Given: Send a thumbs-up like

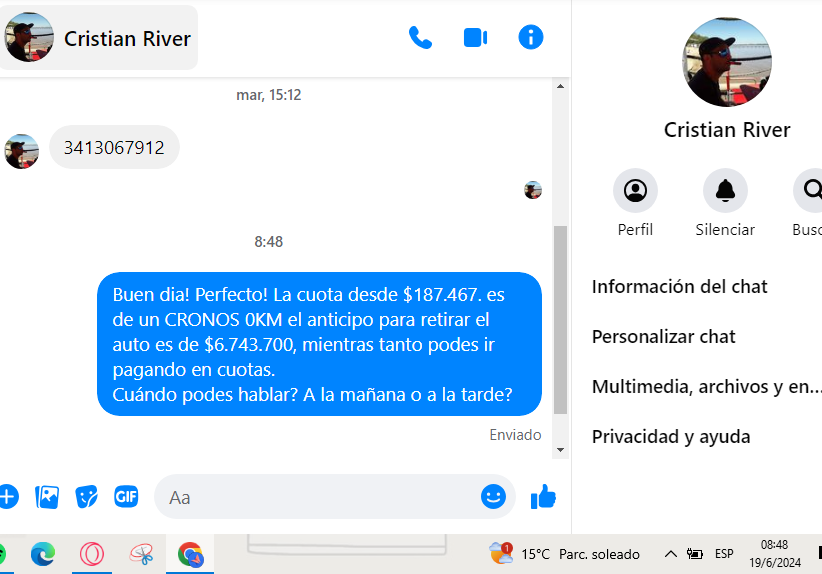Looking at the screenshot, I should 543,496.
